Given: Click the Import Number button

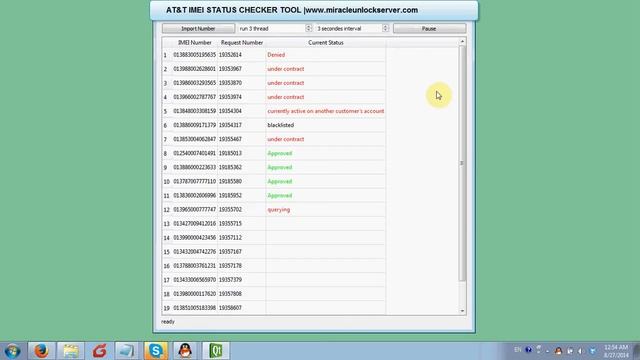Looking at the screenshot, I should point(198,29).
